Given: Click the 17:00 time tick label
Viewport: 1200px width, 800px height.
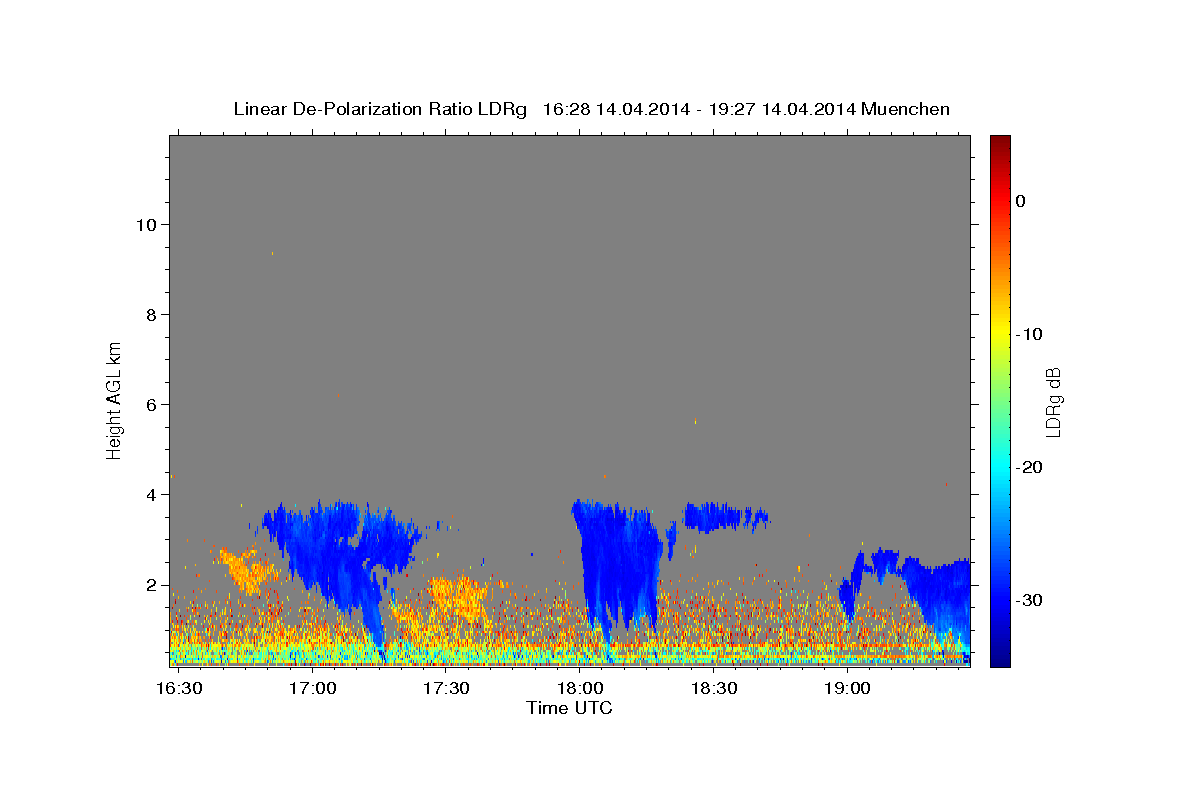Looking at the screenshot, I should (313, 688).
